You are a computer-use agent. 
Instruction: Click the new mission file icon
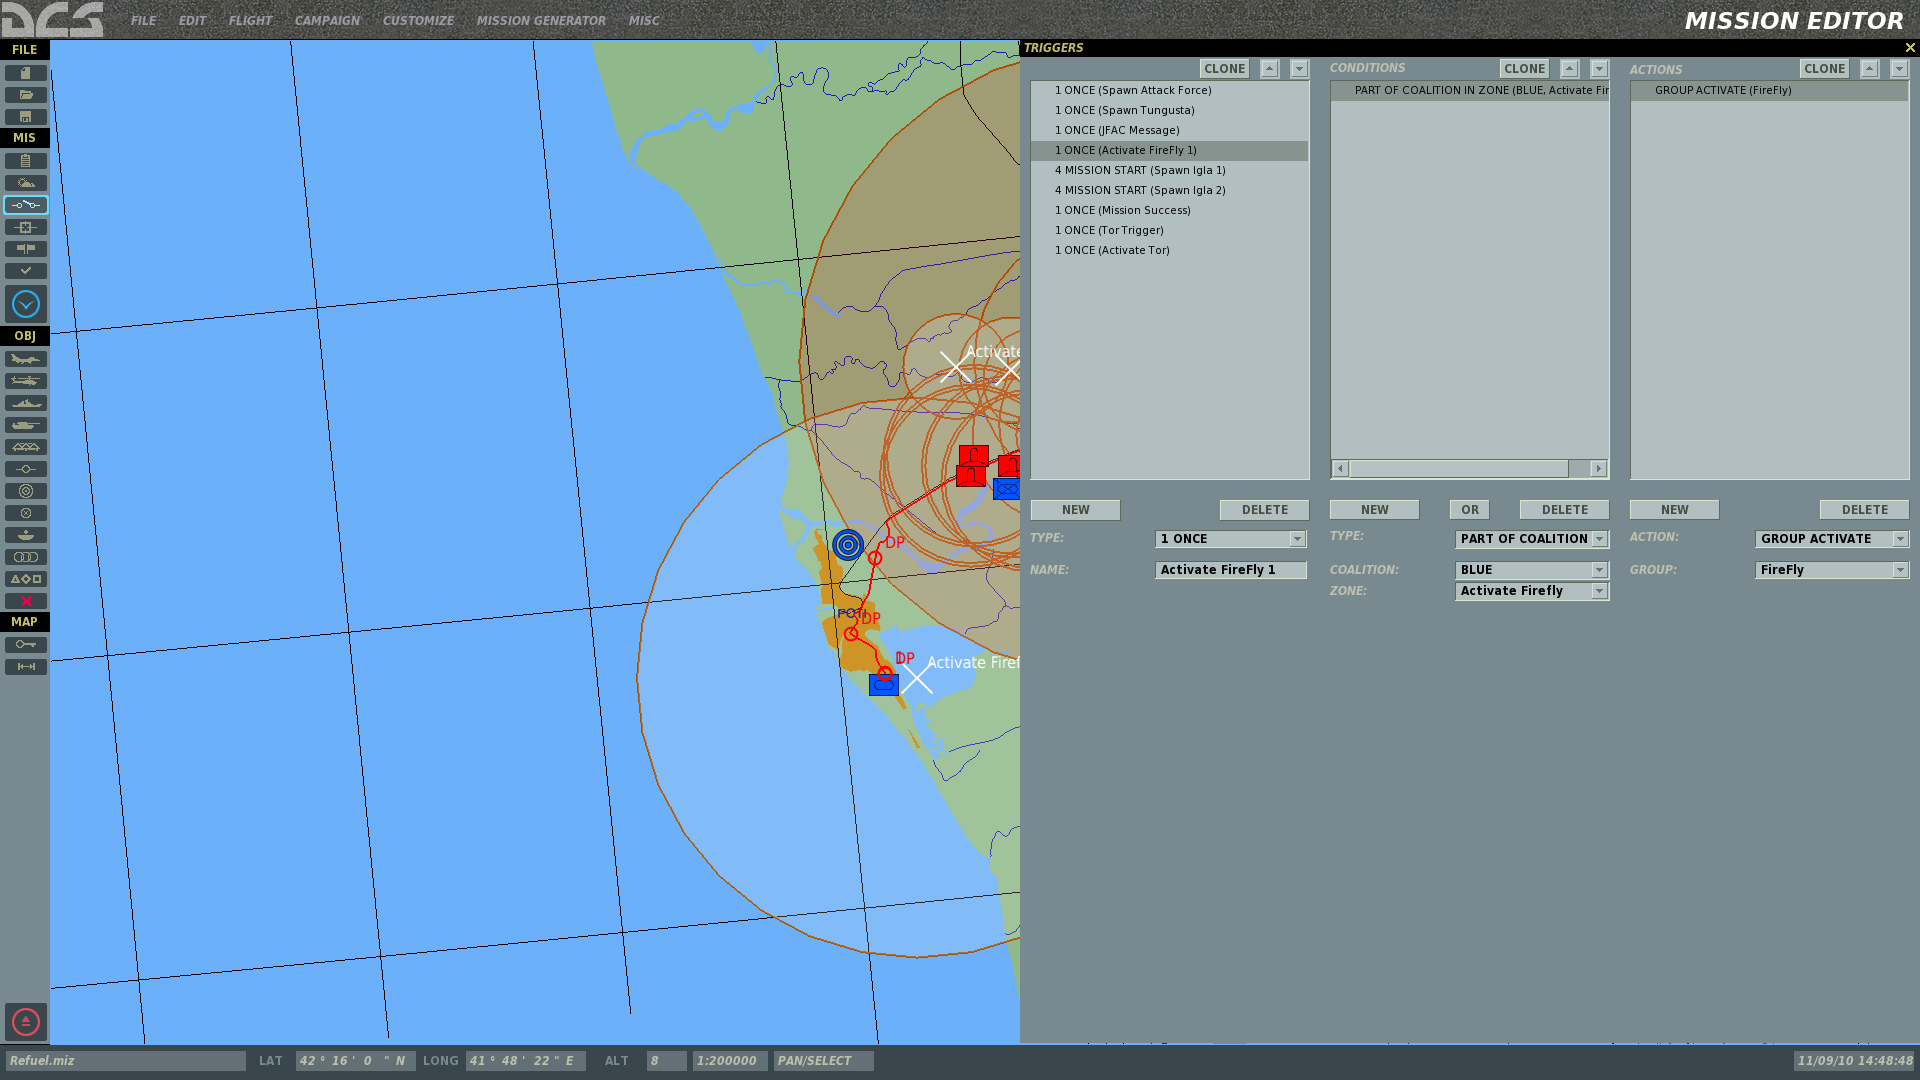(26, 73)
